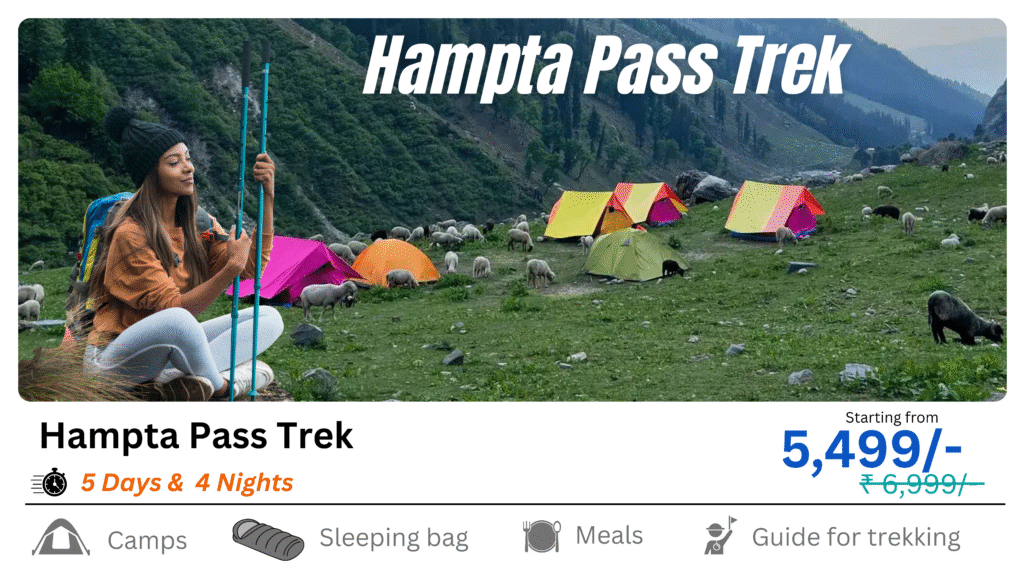This screenshot has height=576, width=1024.
Task: Click the Camps label
Action: point(147,540)
